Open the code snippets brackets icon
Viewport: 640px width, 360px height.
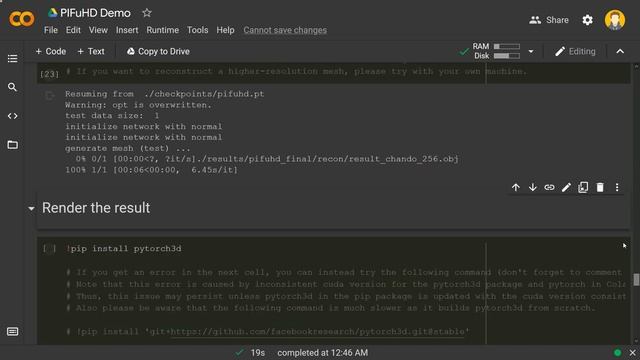[12, 116]
